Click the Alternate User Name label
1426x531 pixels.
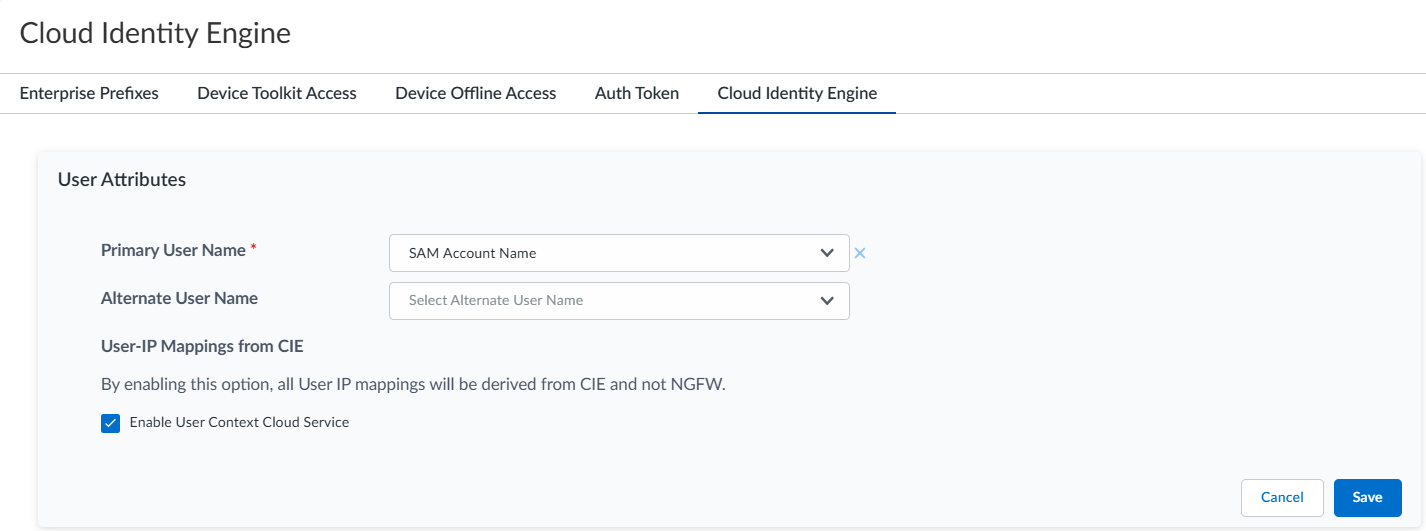pyautogui.click(x=179, y=298)
